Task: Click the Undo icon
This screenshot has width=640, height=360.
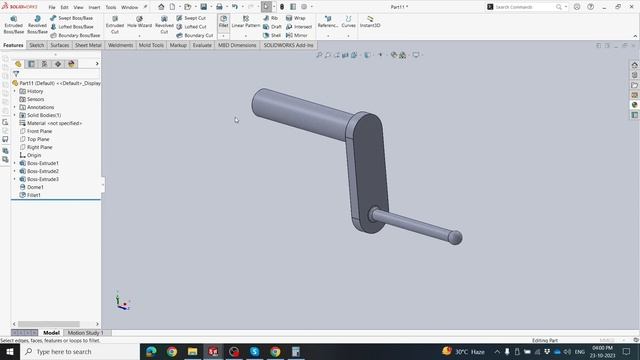Action: [x=235, y=7]
